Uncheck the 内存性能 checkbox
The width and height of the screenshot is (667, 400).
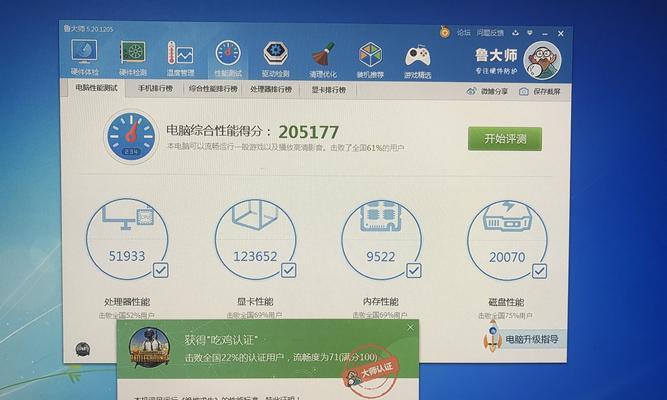(x=414, y=271)
